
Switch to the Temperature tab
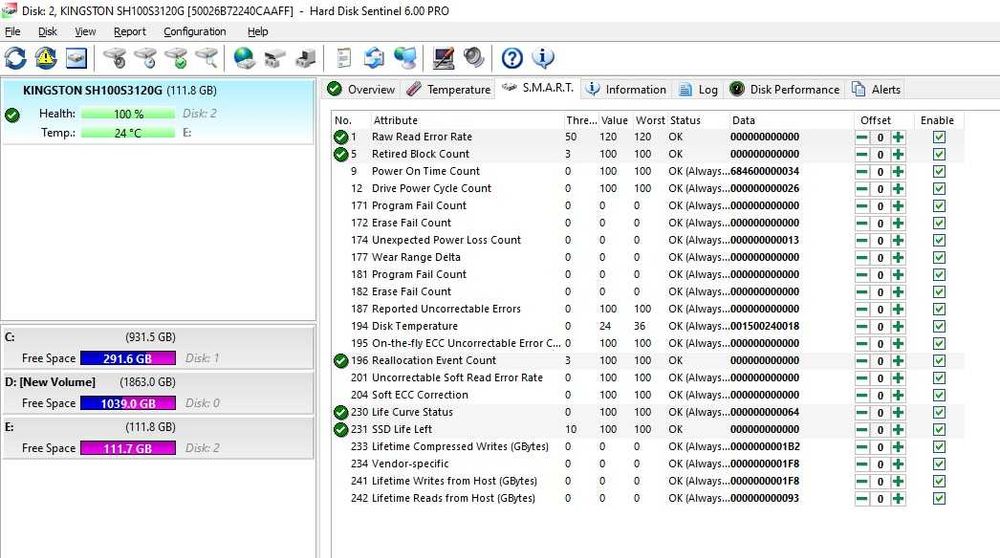(449, 89)
